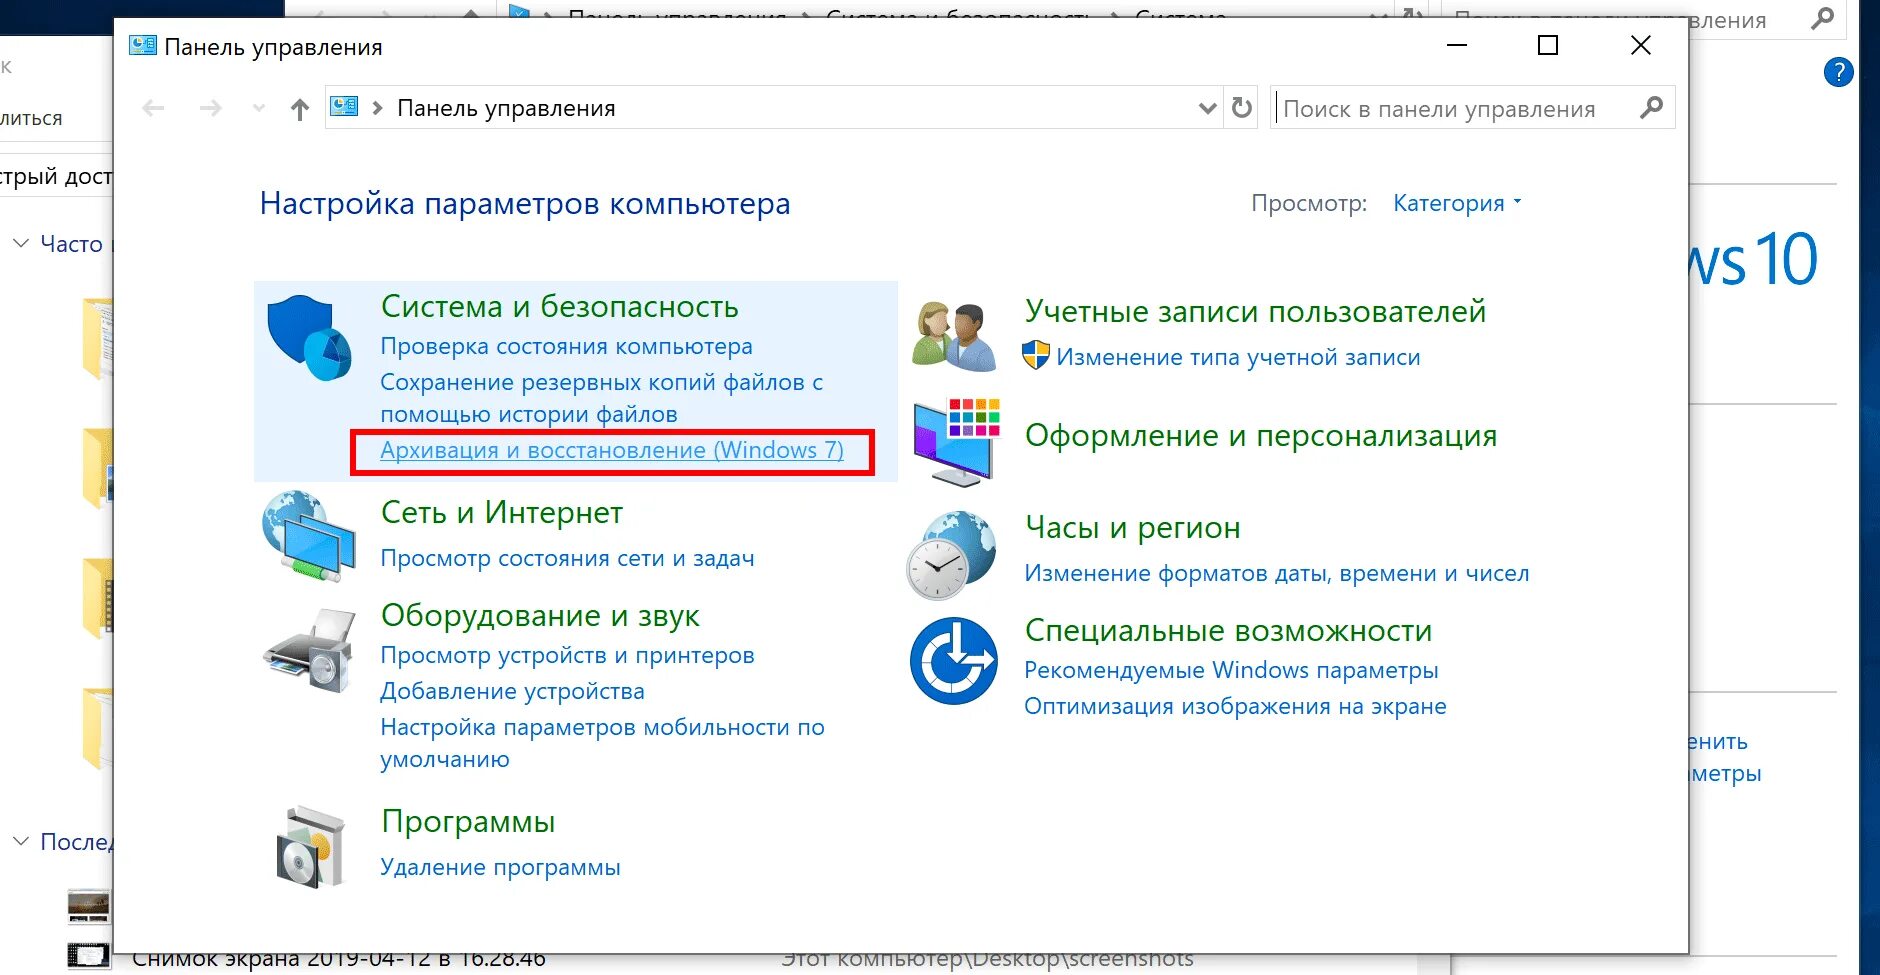This screenshot has height=975, width=1880.
Task: Click the Appearance and Personalization monitor icon
Action: [x=956, y=442]
